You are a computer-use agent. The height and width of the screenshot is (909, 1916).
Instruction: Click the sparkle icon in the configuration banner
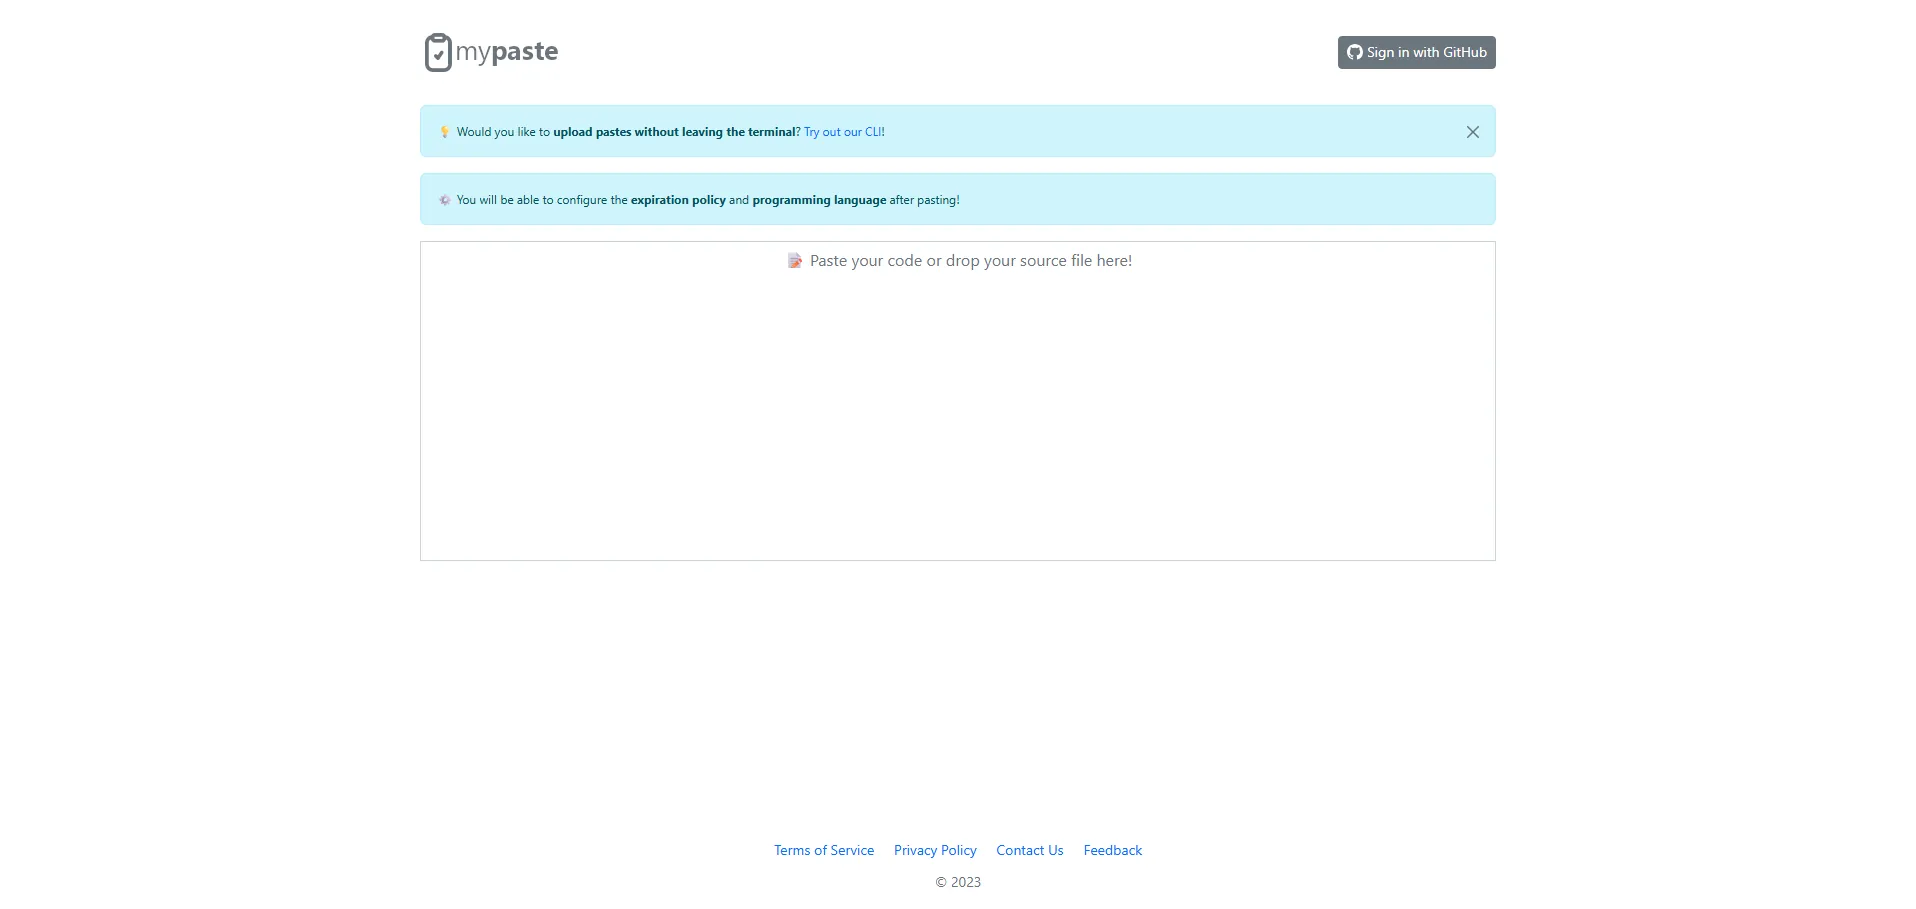pyautogui.click(x=445, y=200)
